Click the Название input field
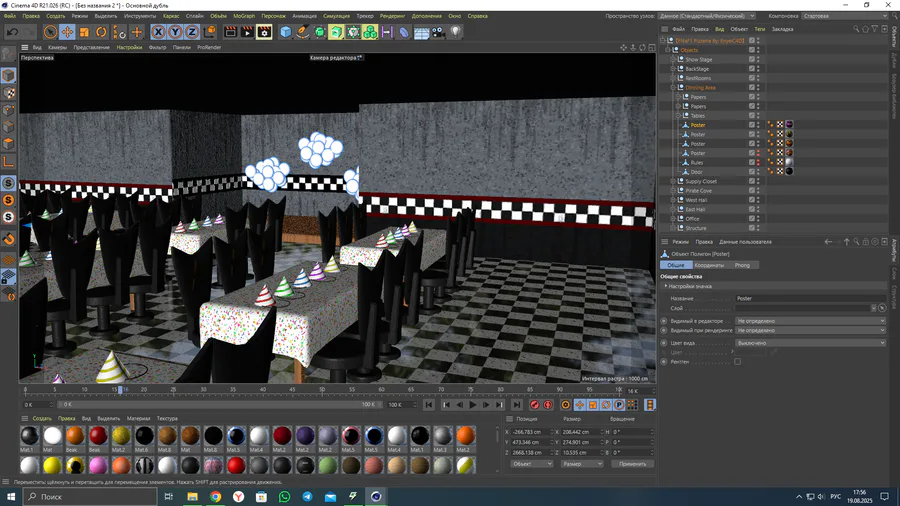This screenshot has height=506, width=900. [810, 298]
